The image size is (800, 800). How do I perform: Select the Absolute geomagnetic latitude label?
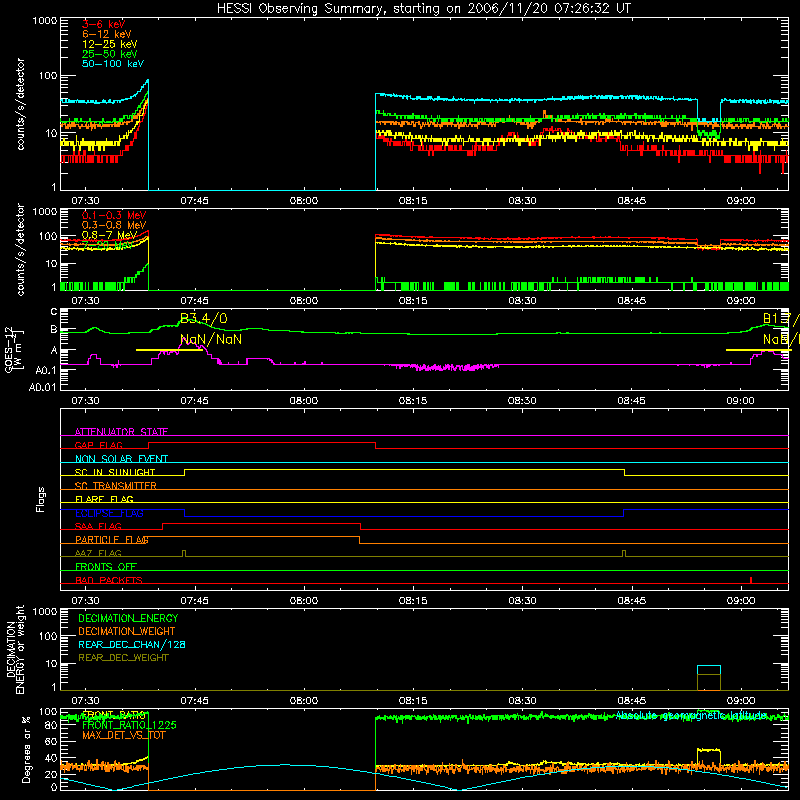691,715
